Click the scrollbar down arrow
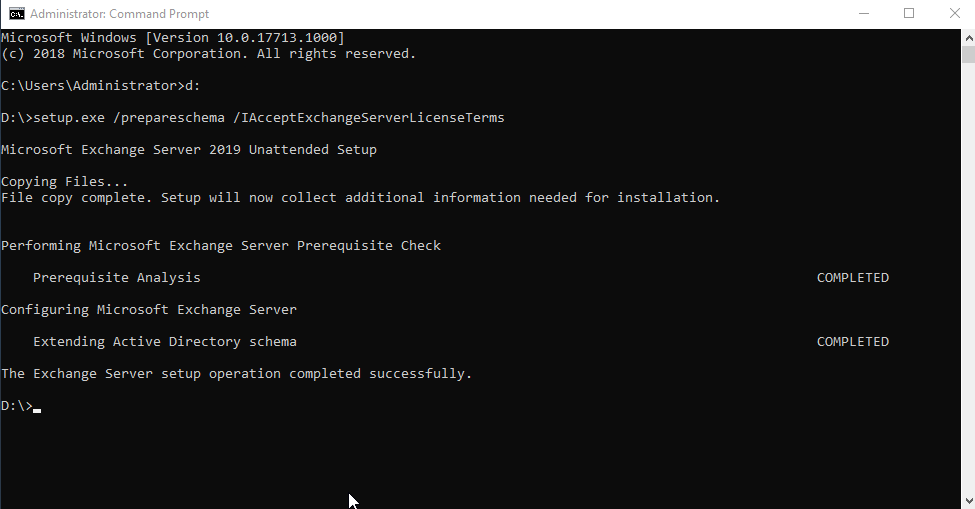This screenshot has height=509, width=975. [x=968, y=501]
